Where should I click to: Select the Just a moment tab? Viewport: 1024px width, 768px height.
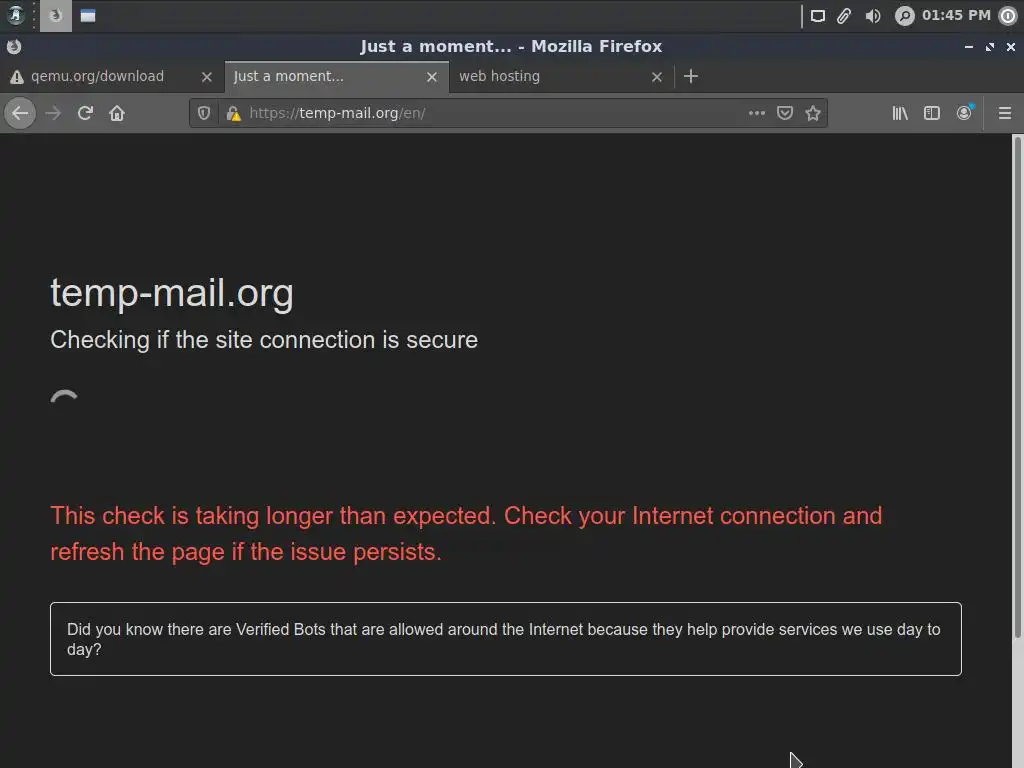click(336, 76)
